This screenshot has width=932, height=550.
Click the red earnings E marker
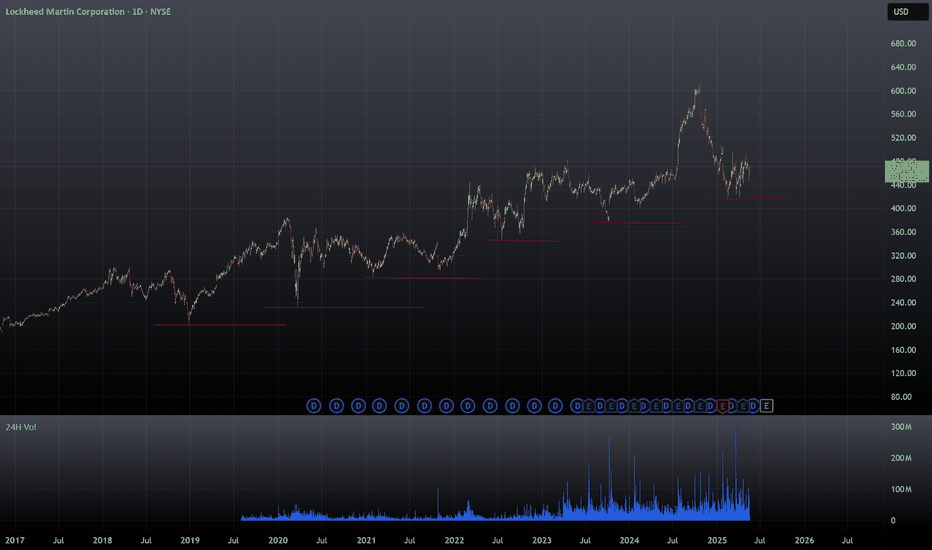coord(723,406)
